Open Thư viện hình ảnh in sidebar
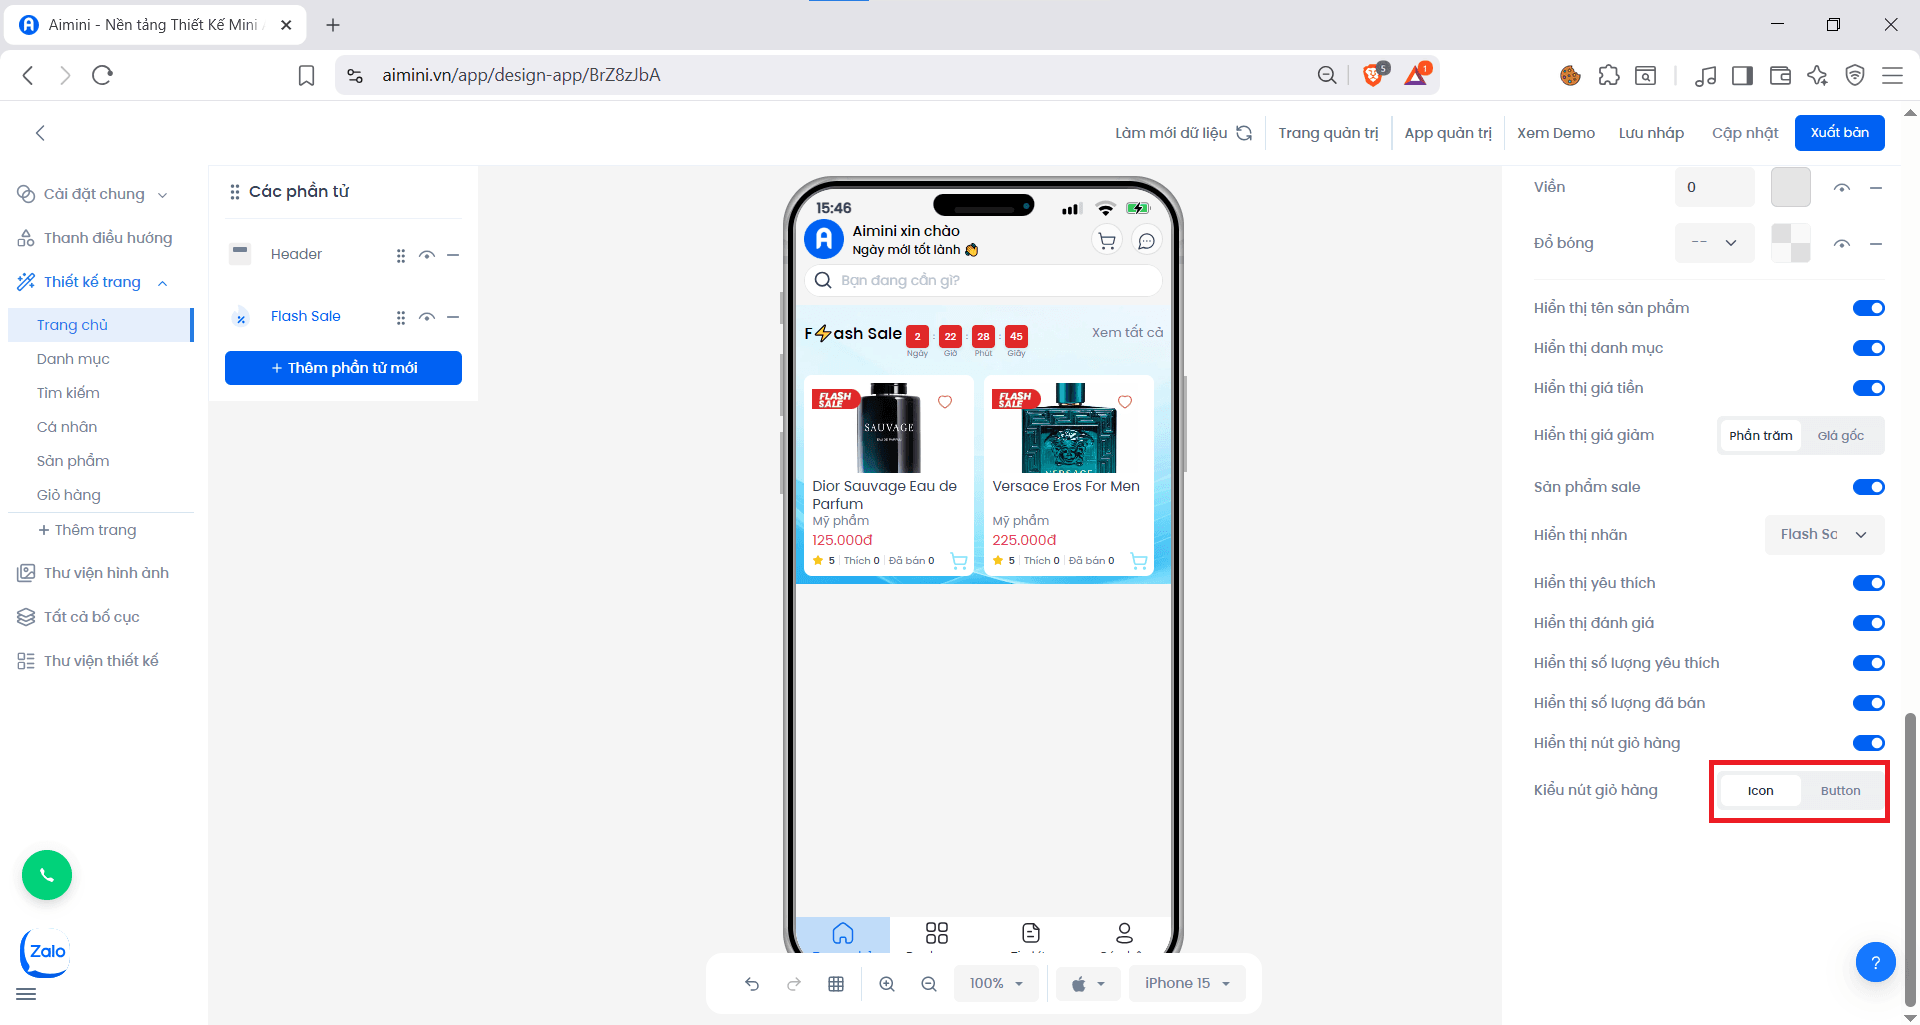The height and width of the screenshot is (1025, 1920). 106,573
